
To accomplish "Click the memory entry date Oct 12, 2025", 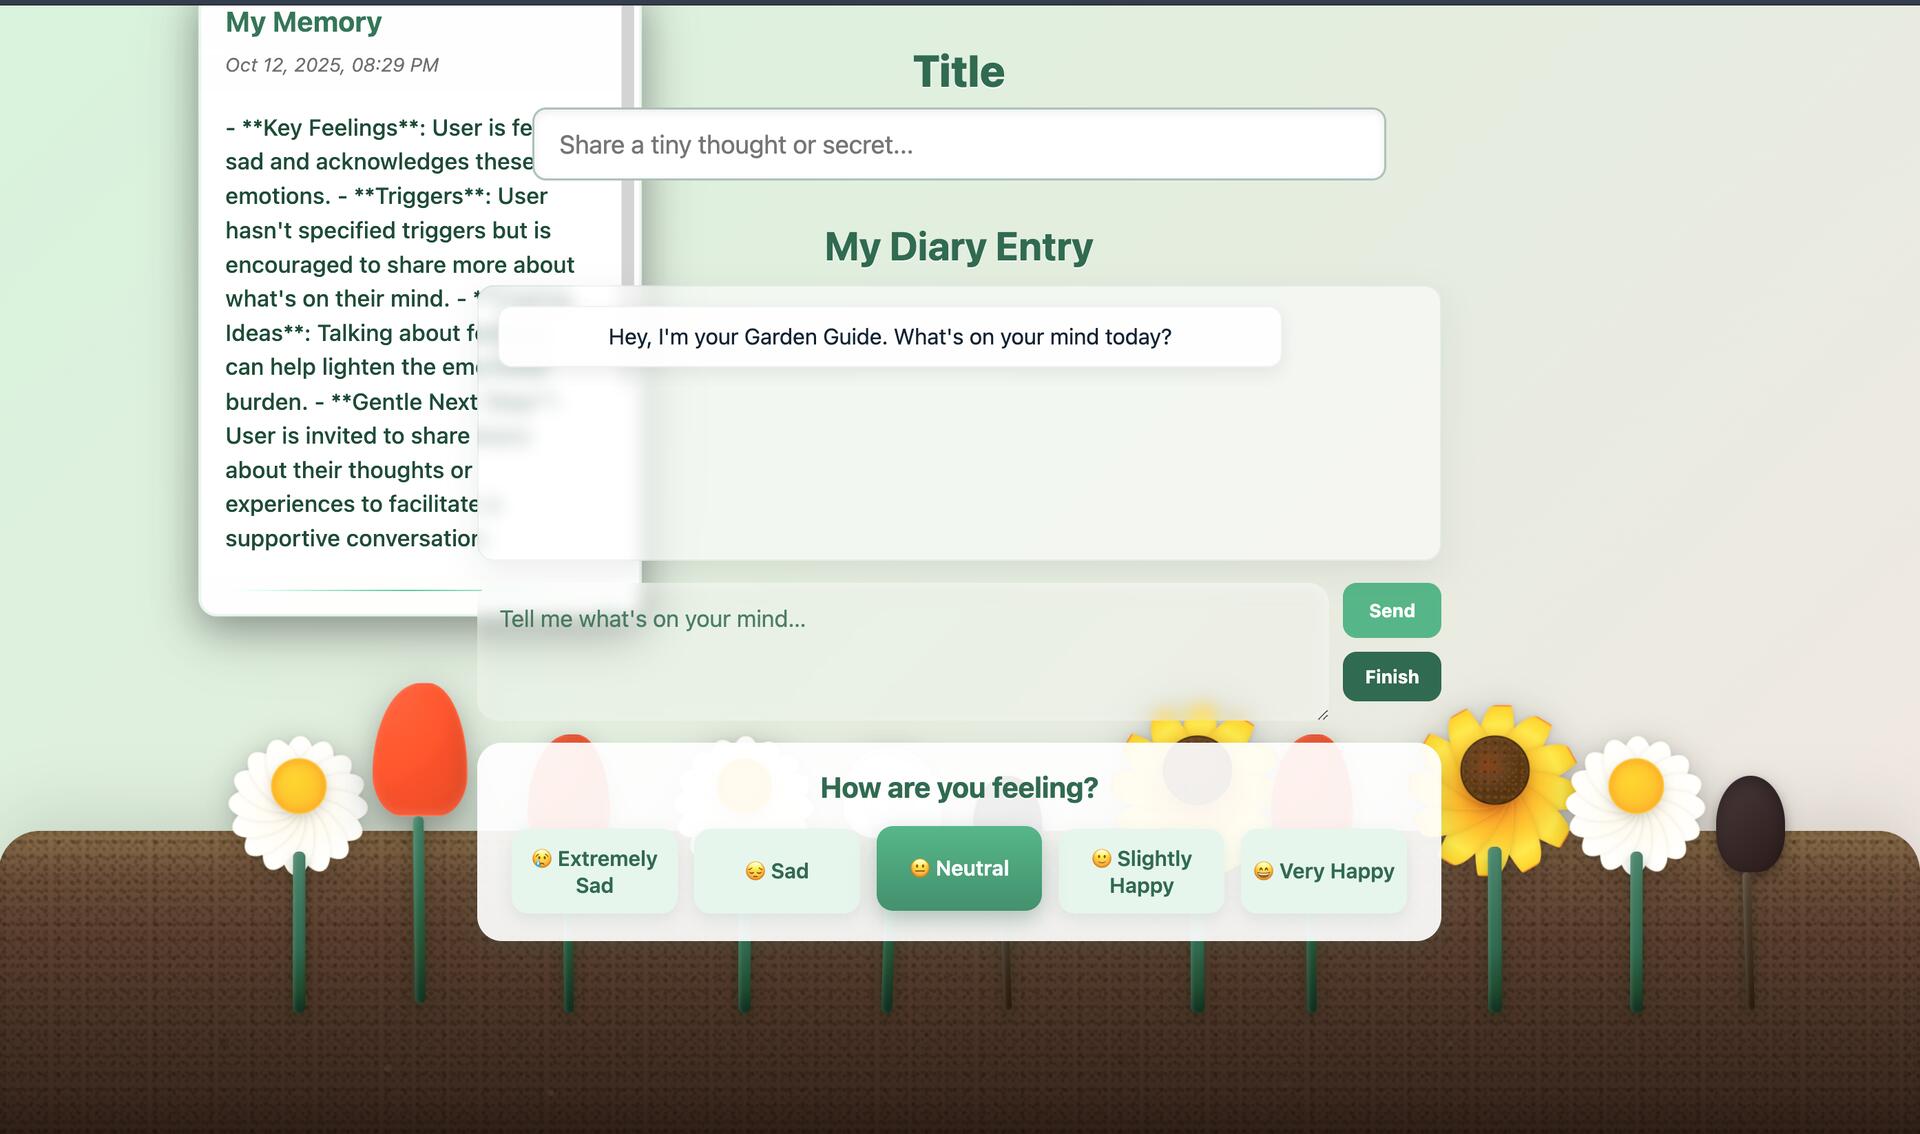I will tap(331, 65).
